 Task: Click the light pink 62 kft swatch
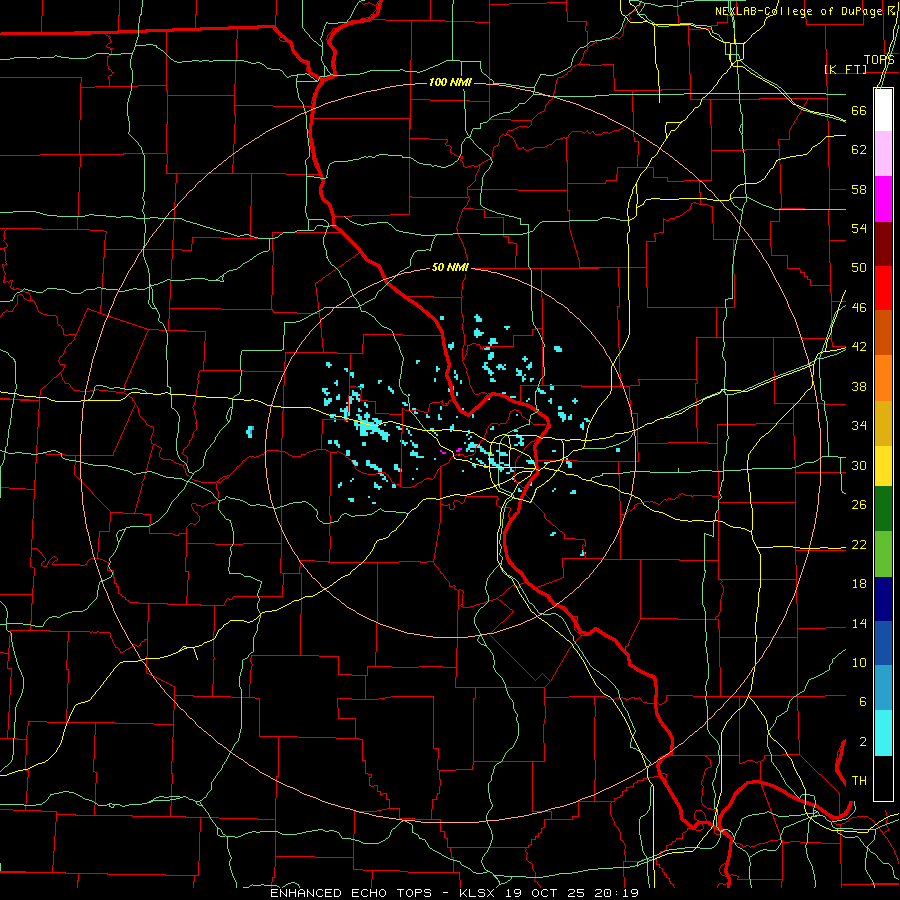click(883, 153)
